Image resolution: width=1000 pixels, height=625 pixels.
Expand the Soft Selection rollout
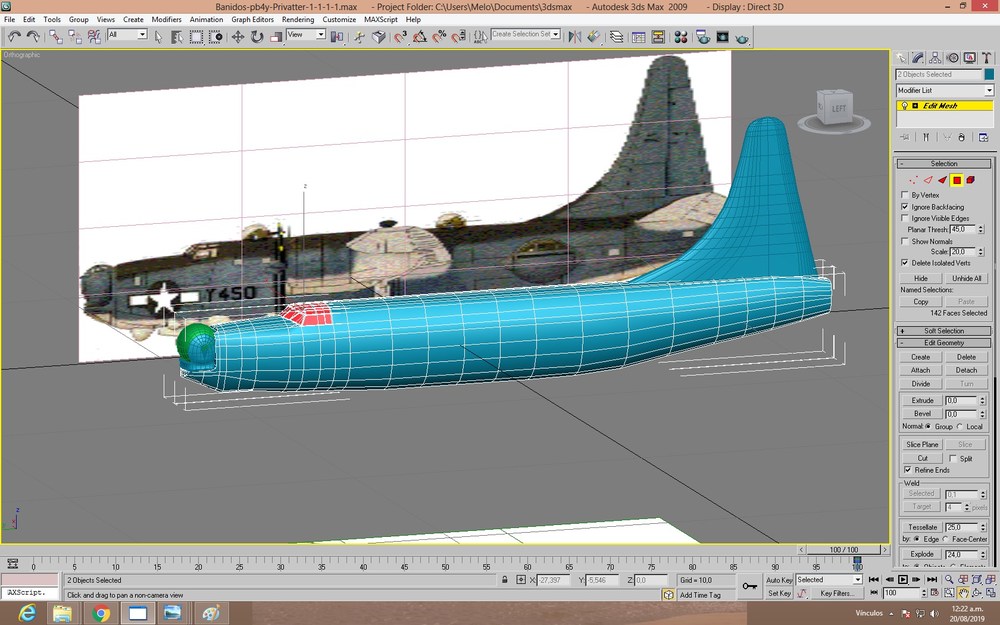tap(944, 331)
